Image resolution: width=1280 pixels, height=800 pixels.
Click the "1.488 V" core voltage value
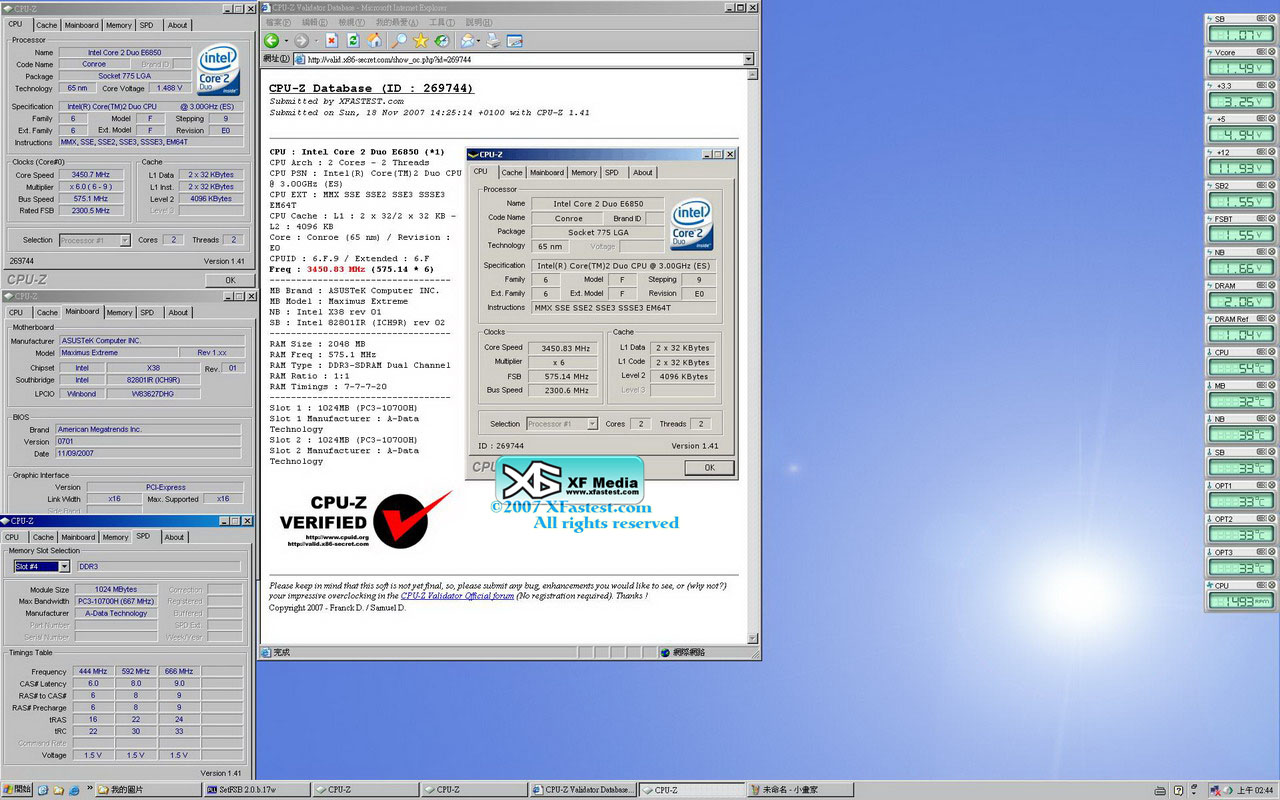tap(170, 88)
